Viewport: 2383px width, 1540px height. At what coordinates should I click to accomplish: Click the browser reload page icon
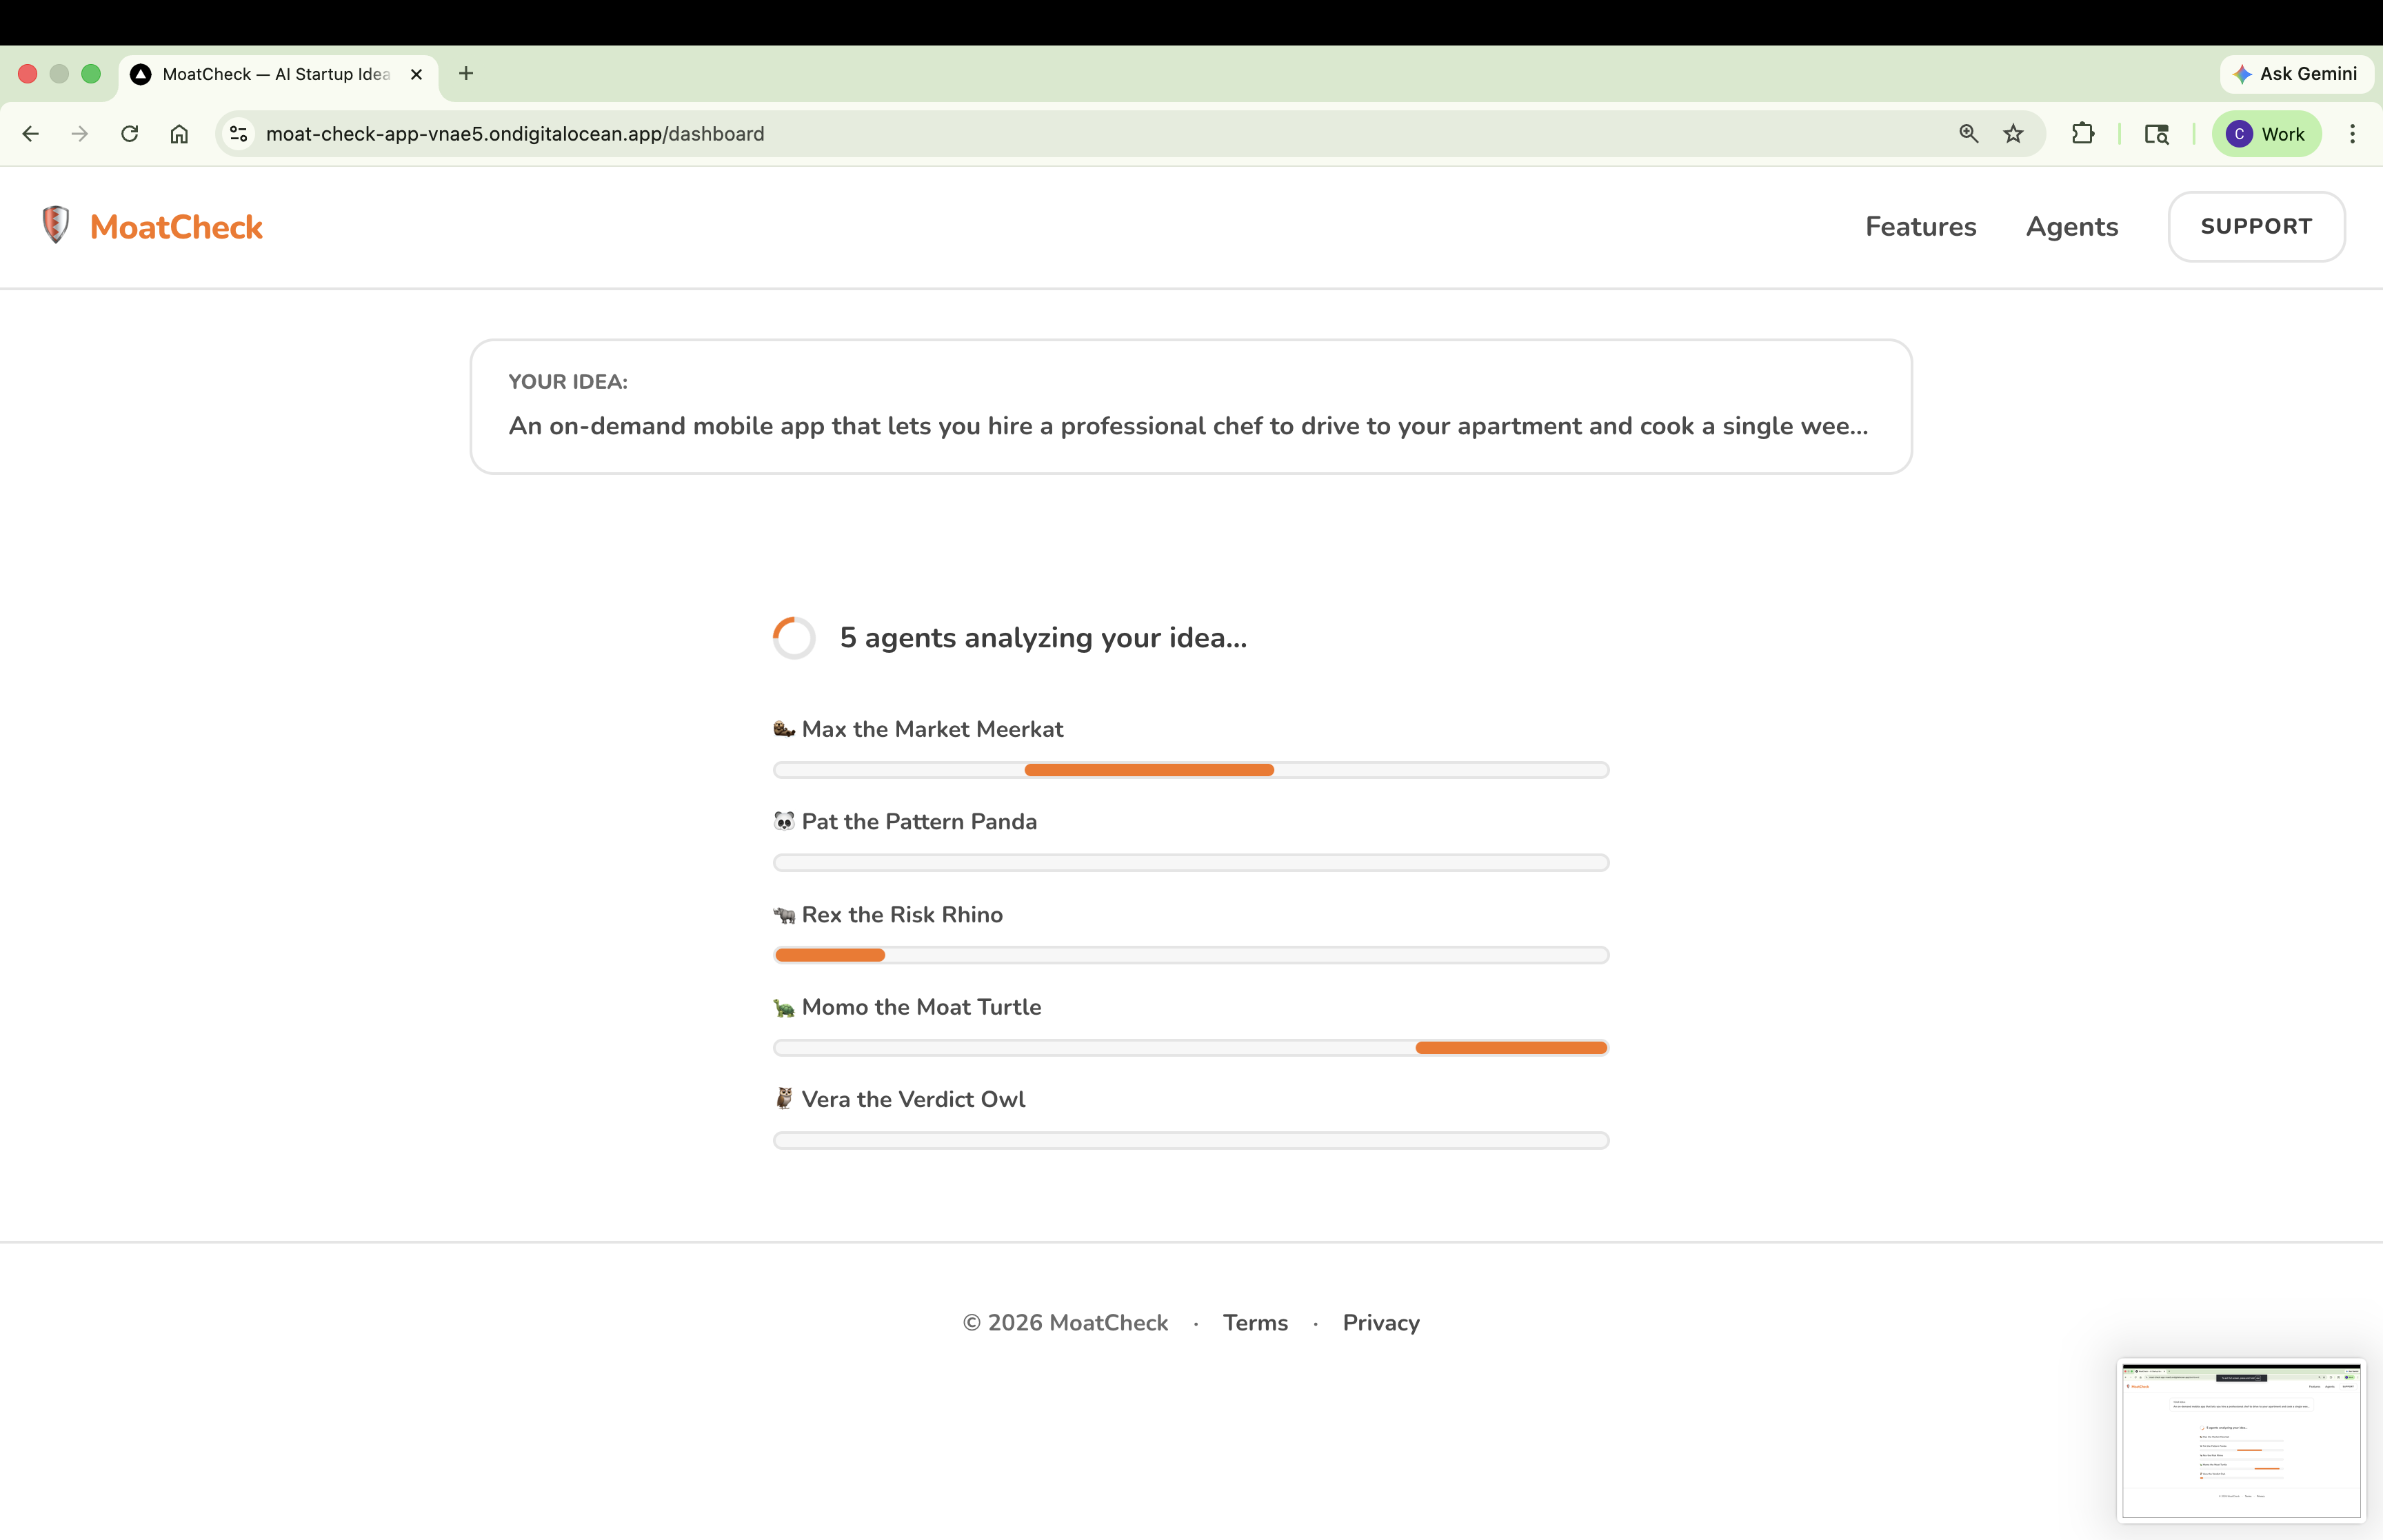130,134
